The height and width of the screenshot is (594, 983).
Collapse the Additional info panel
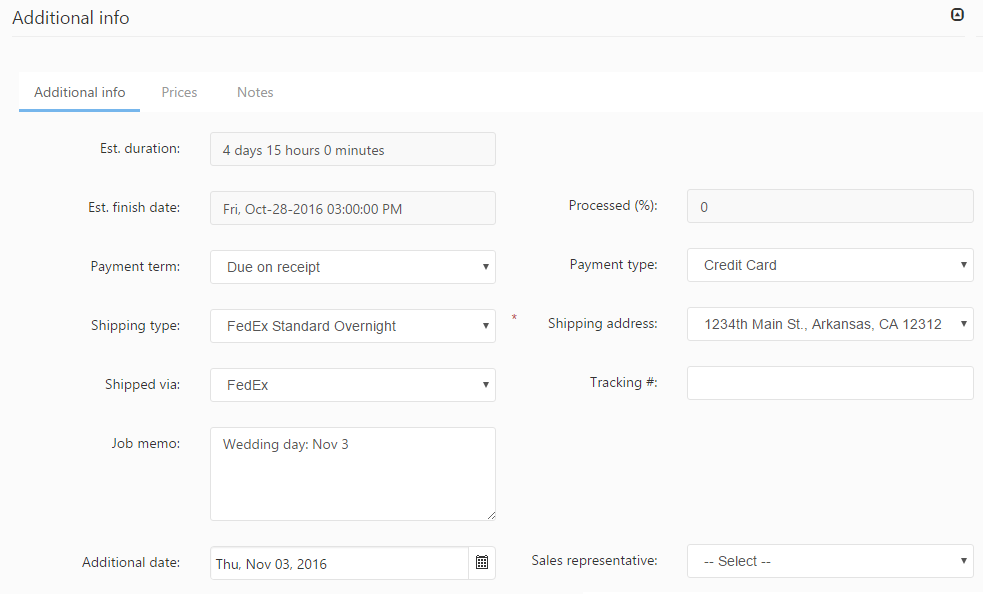957,15
